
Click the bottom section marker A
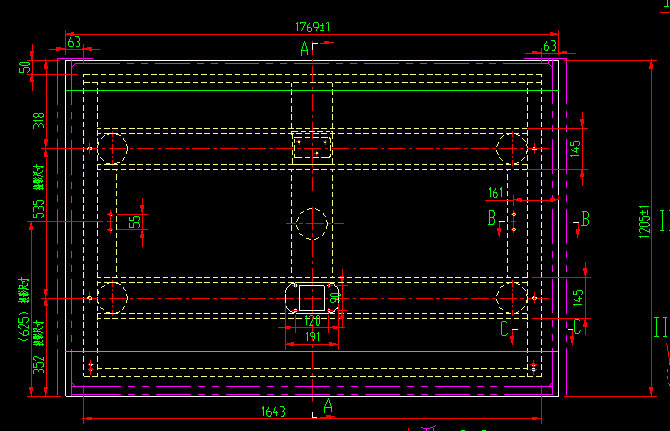pyautogui.click(x=327, y=404)
